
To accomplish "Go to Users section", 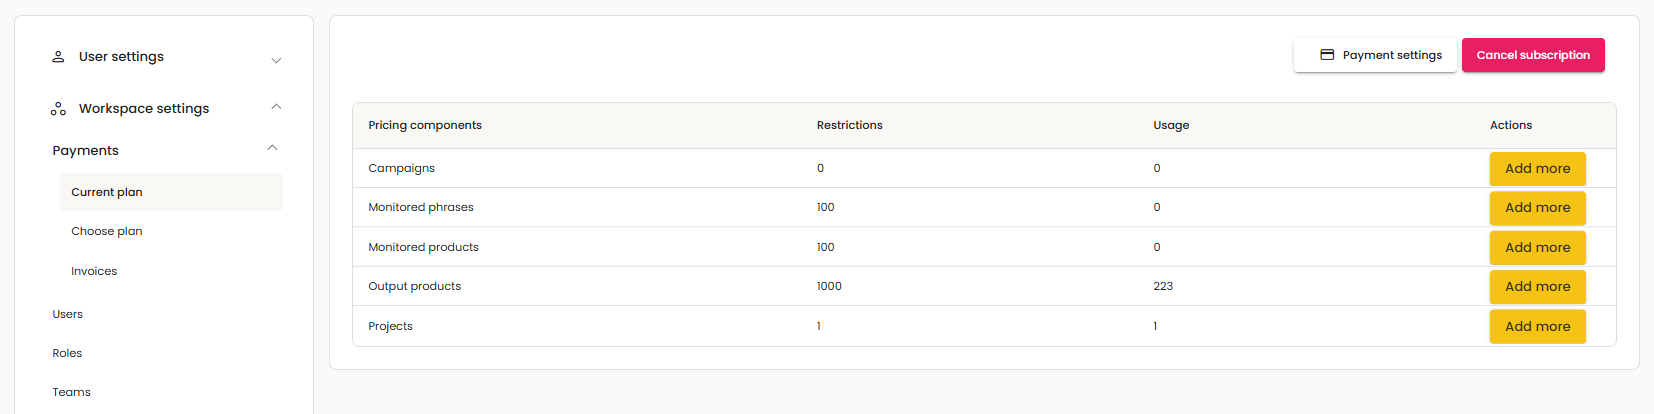I will coord(68,314).
